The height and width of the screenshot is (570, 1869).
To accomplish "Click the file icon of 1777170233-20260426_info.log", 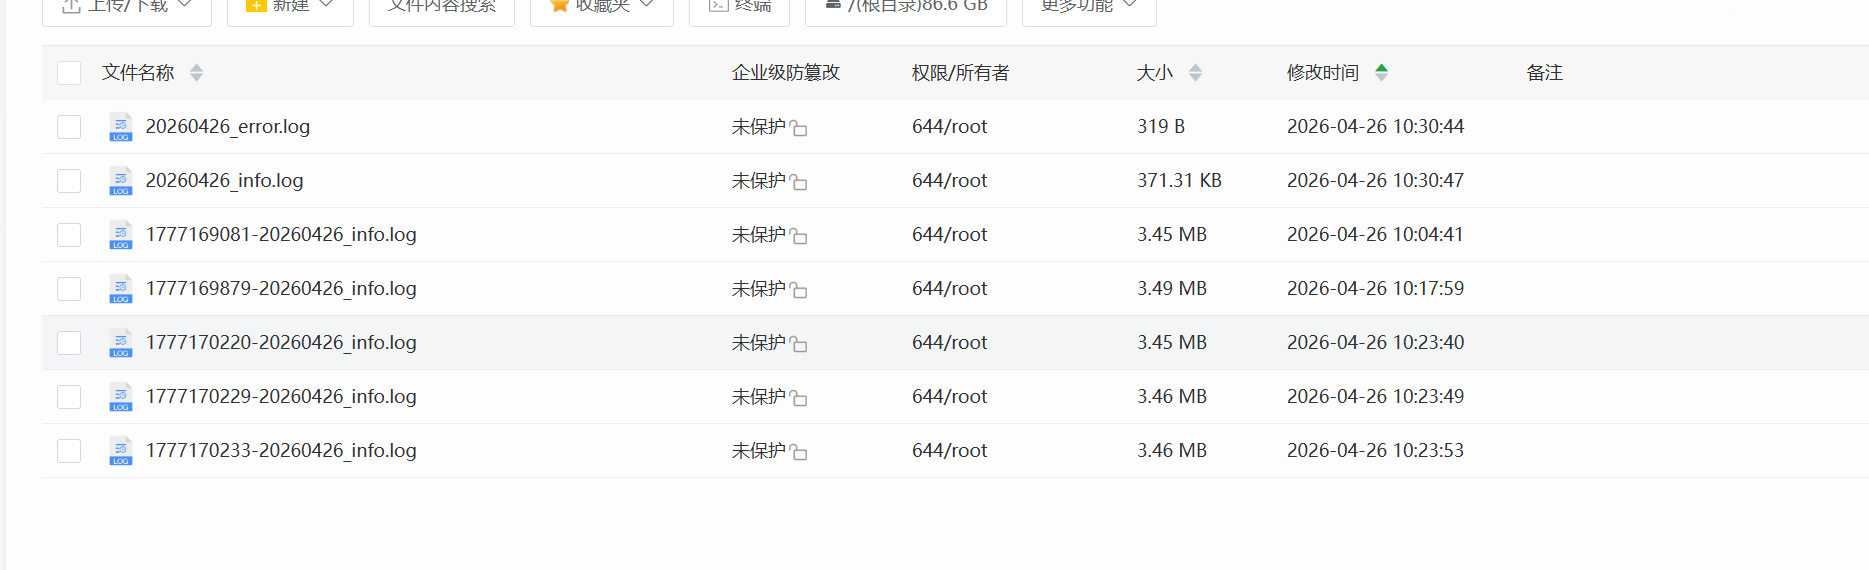I will click(x=120, y=451).
